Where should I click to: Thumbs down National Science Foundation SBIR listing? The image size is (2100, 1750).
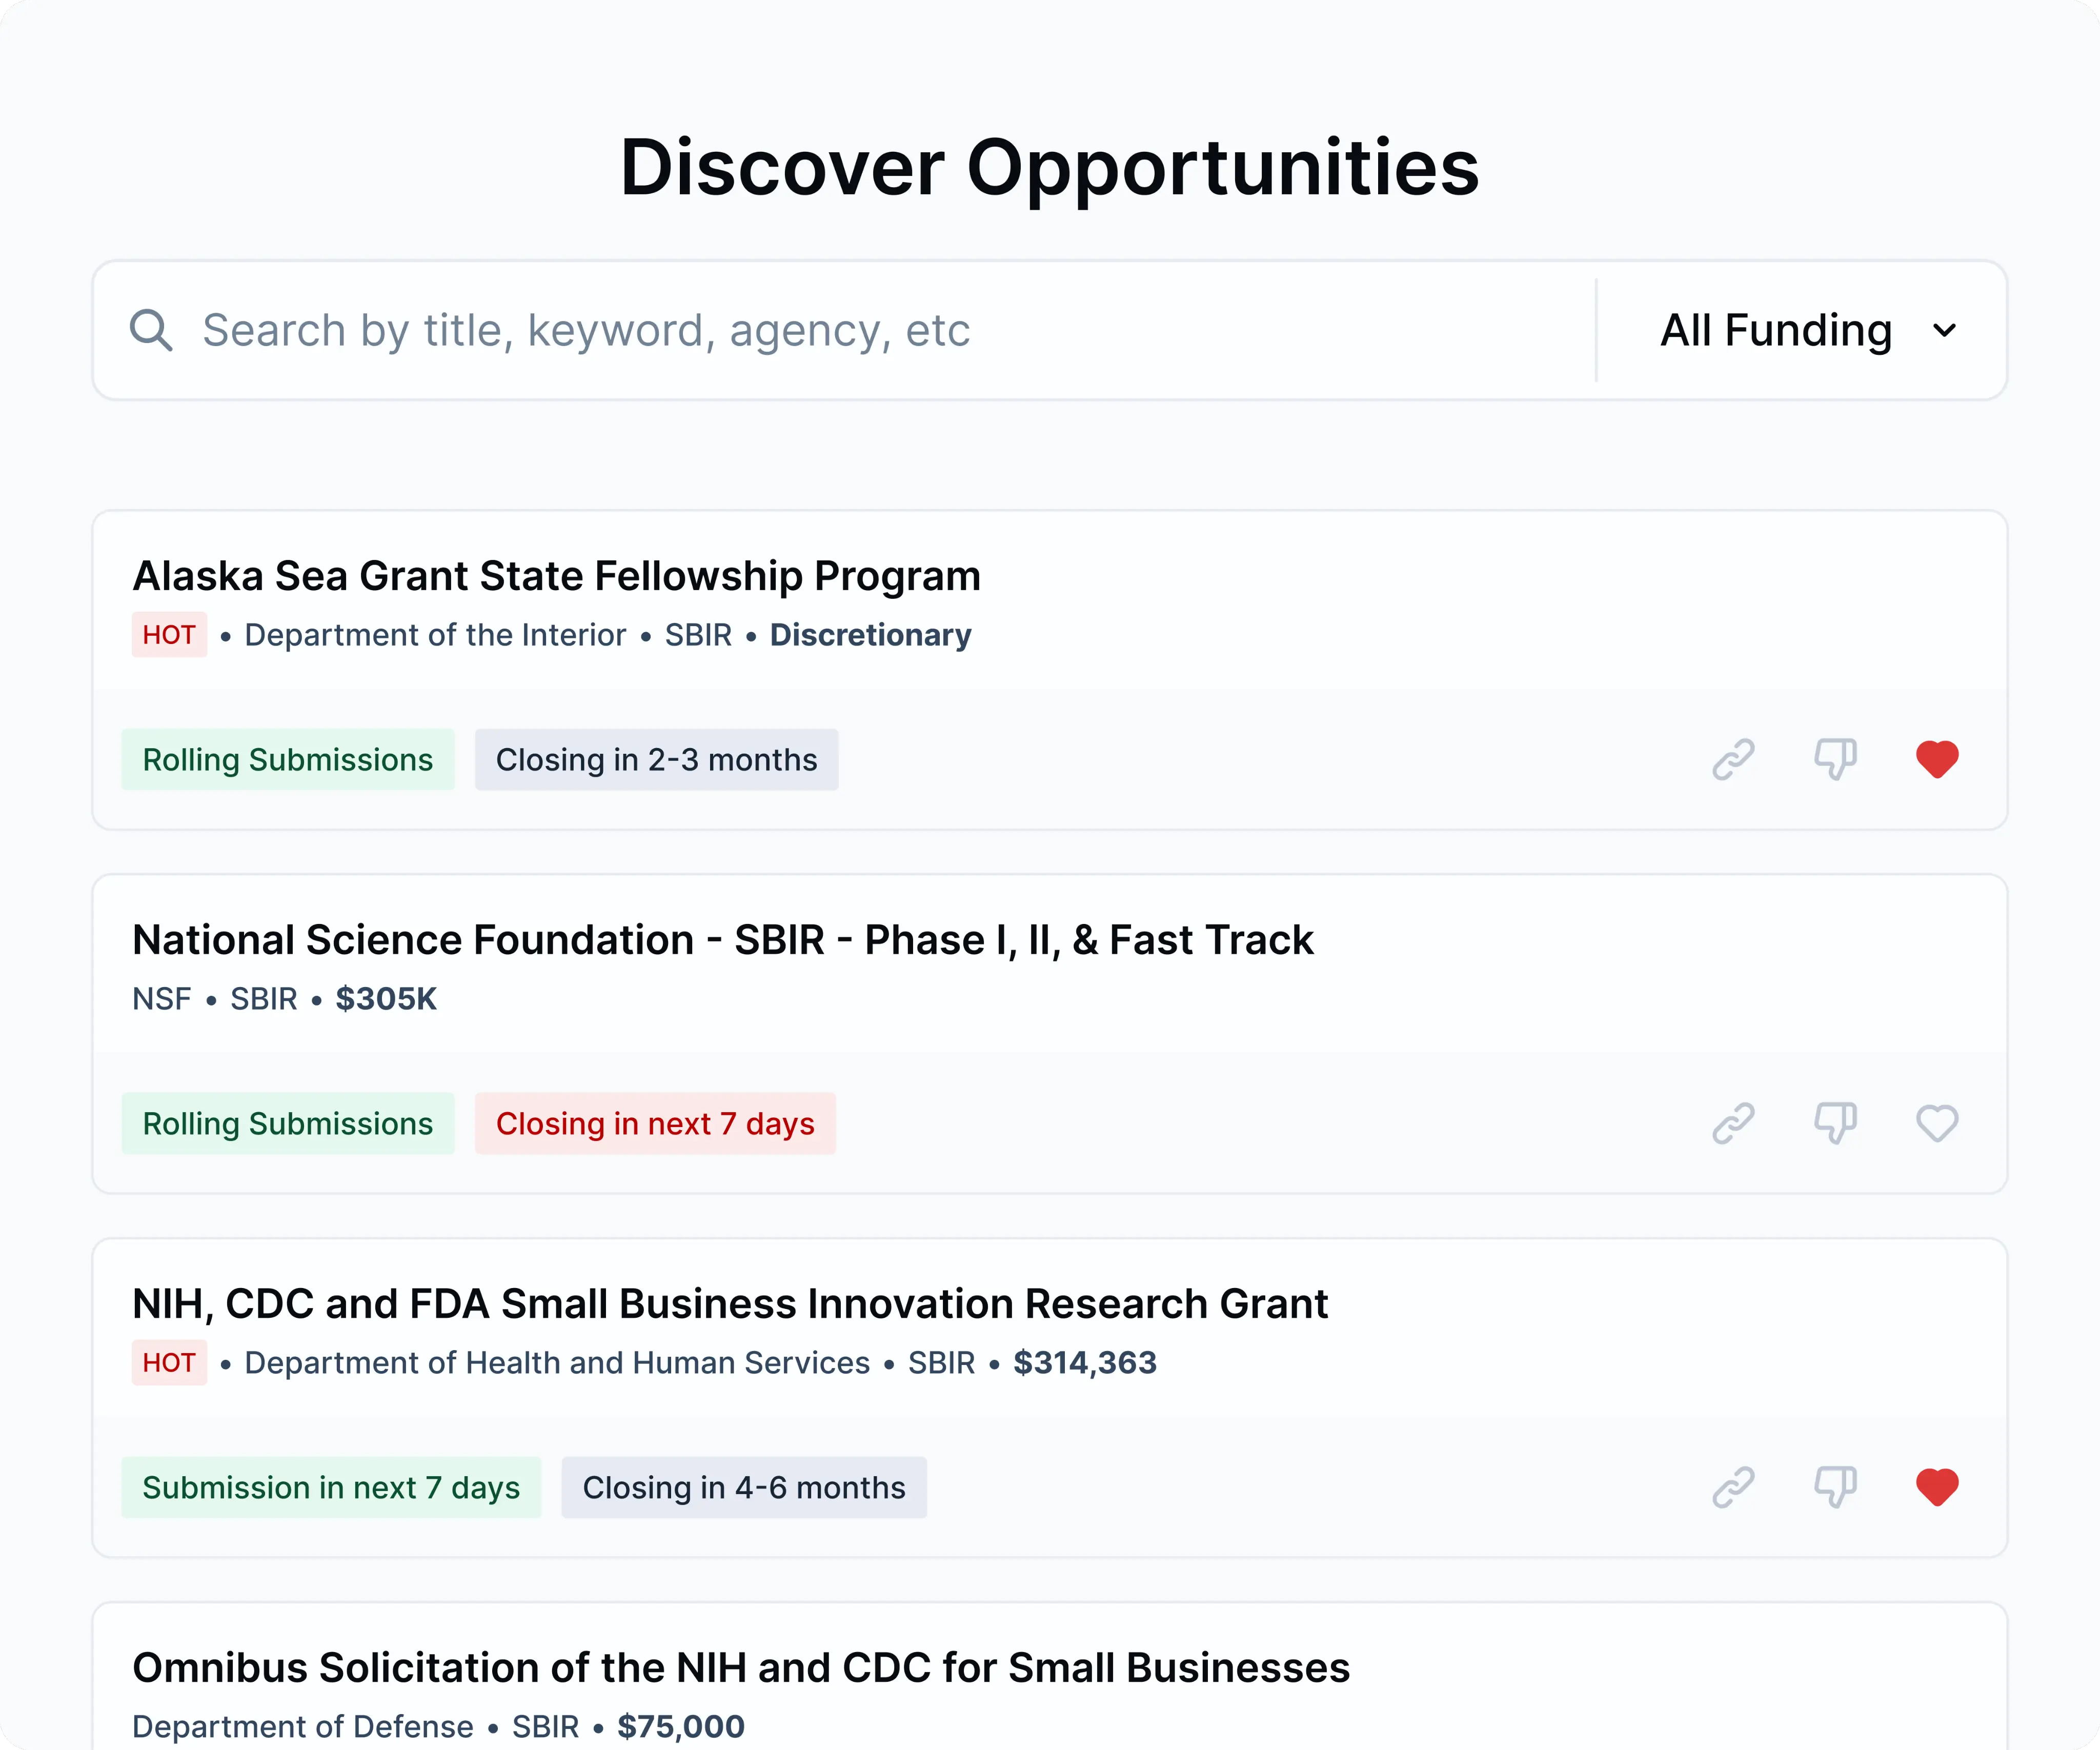(x=1835, y=1123)
